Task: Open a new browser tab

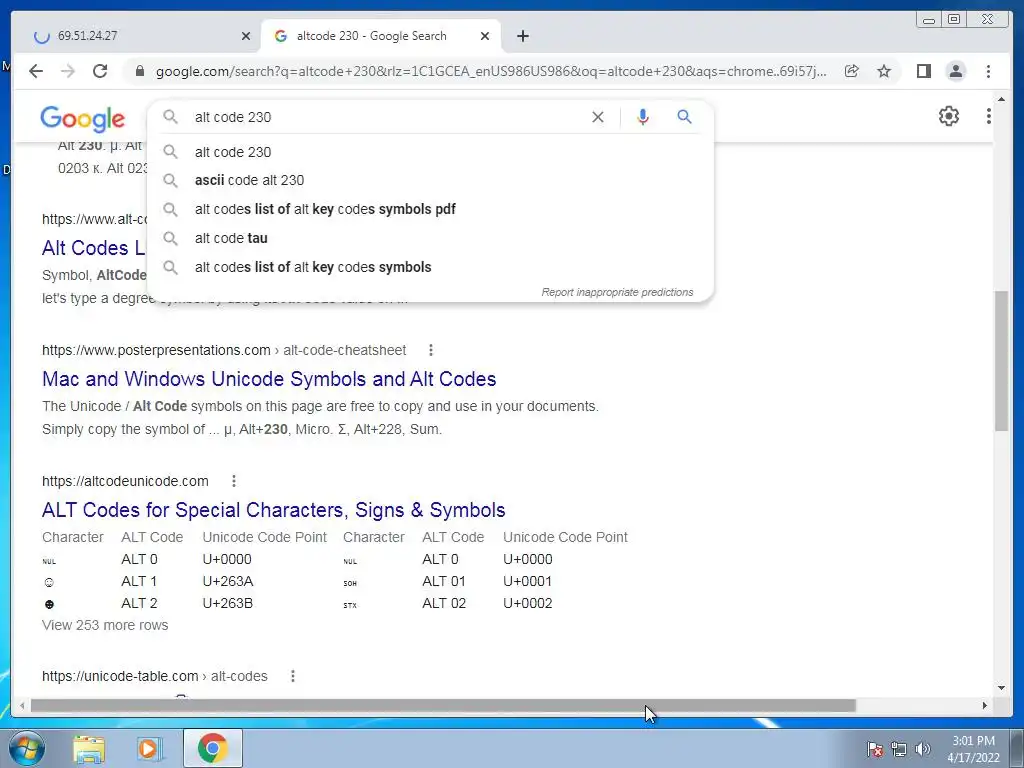Action: point(522,36)
